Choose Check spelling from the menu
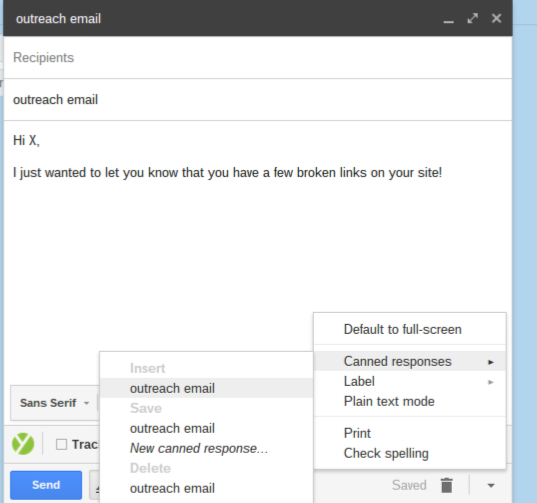537x503 pixels. pos(410,453)
